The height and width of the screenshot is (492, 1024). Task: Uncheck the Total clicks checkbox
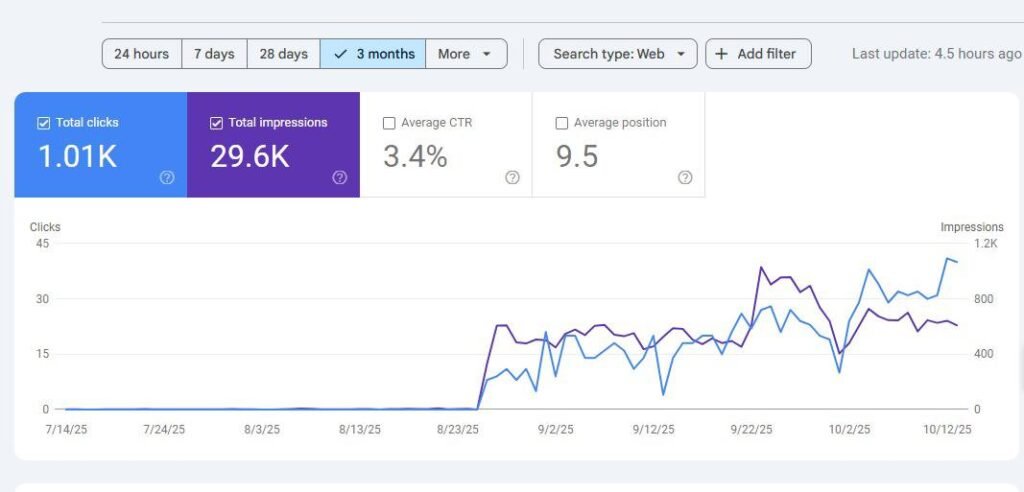click(x=43, y=123)
